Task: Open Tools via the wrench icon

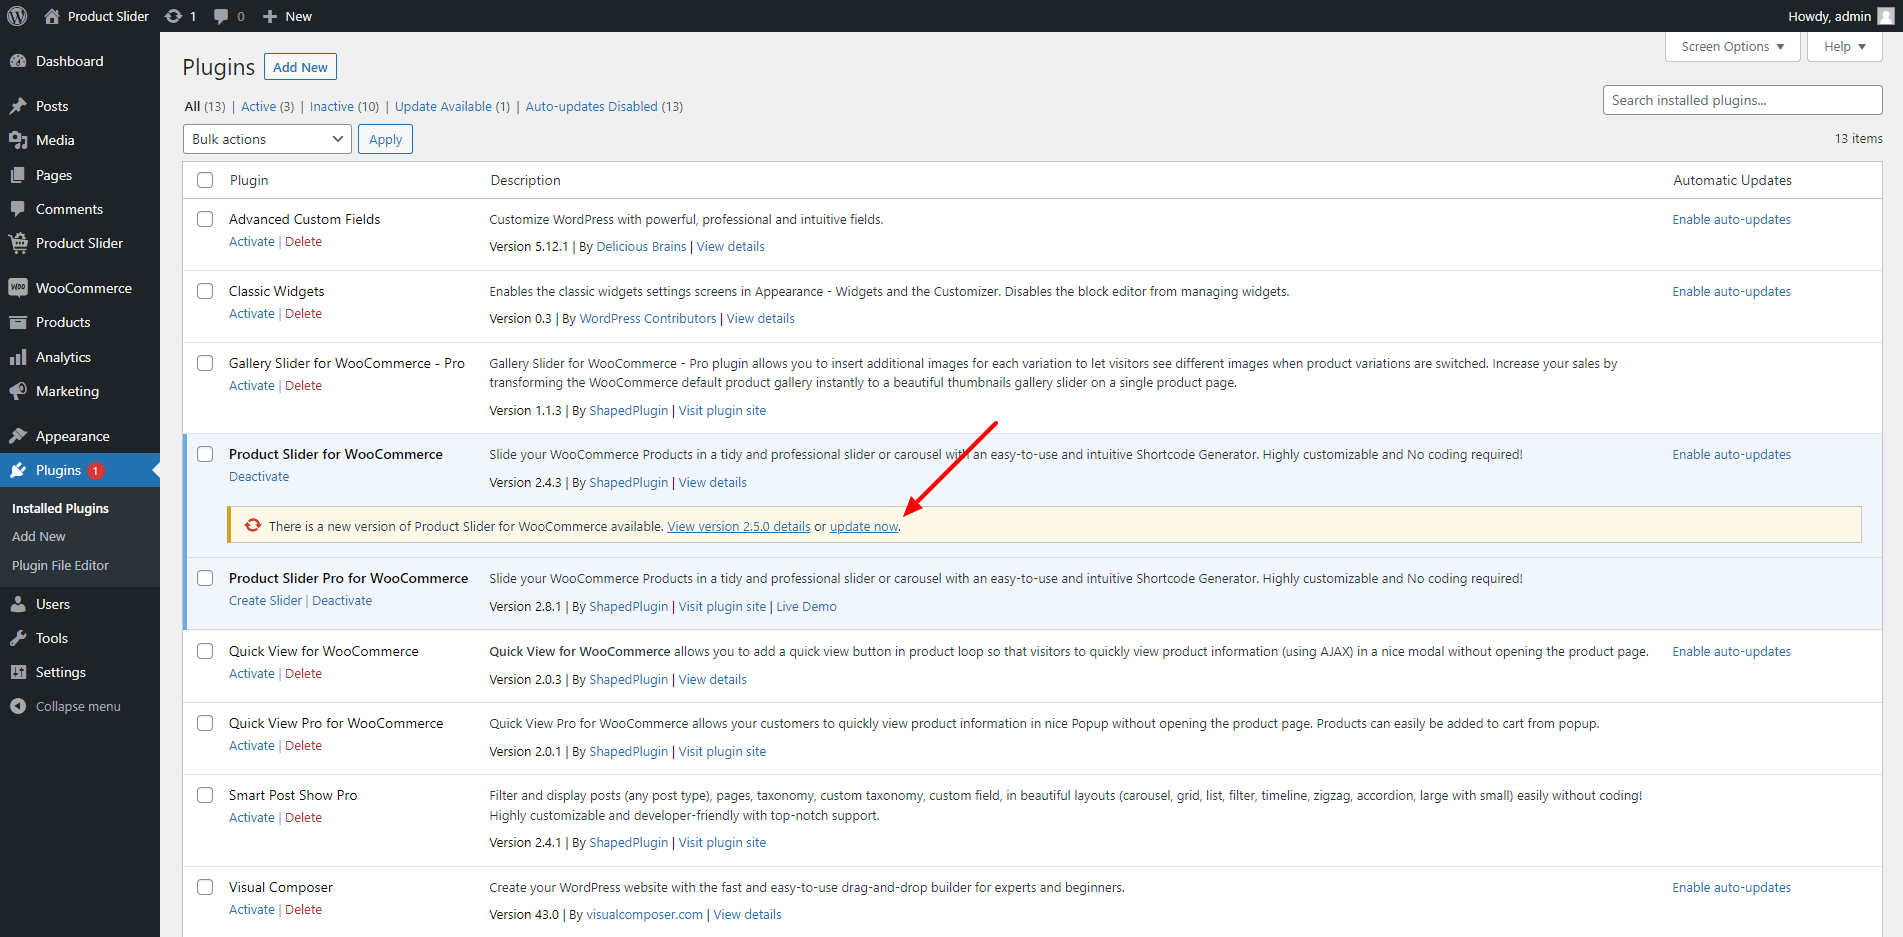Action: (18, 638)
